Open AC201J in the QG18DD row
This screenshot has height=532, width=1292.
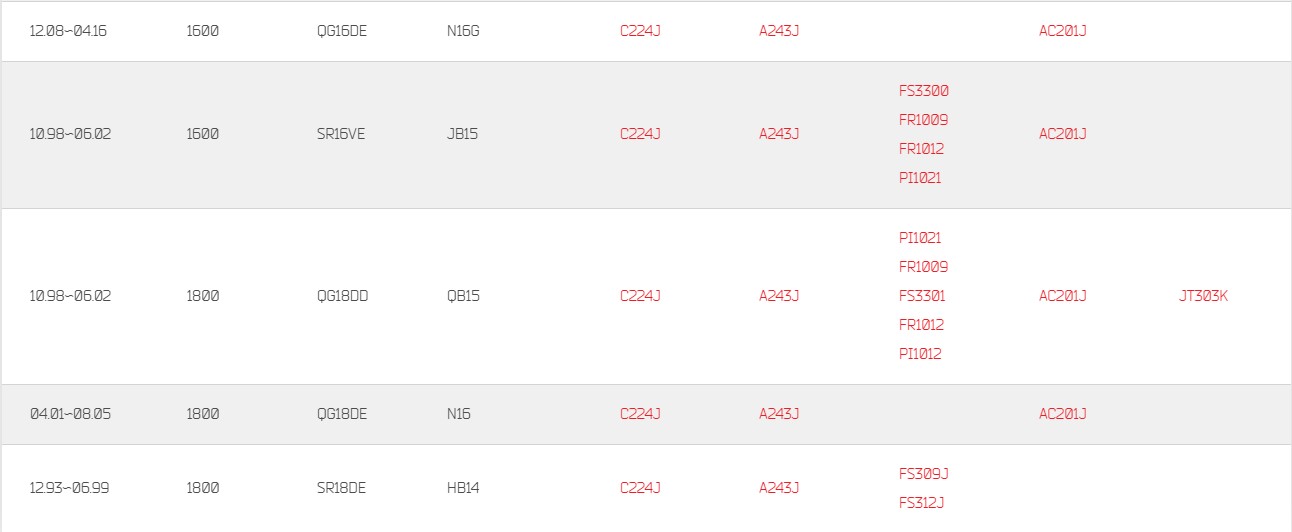(1063, 296)
